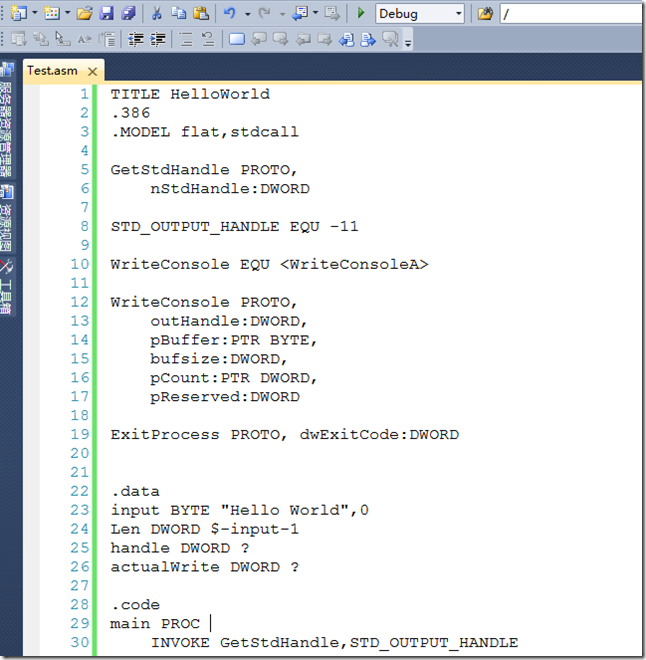Go to Previous Bookmark in Document icon
Viewport: 646px width, 660px height.
pos(347,39)
